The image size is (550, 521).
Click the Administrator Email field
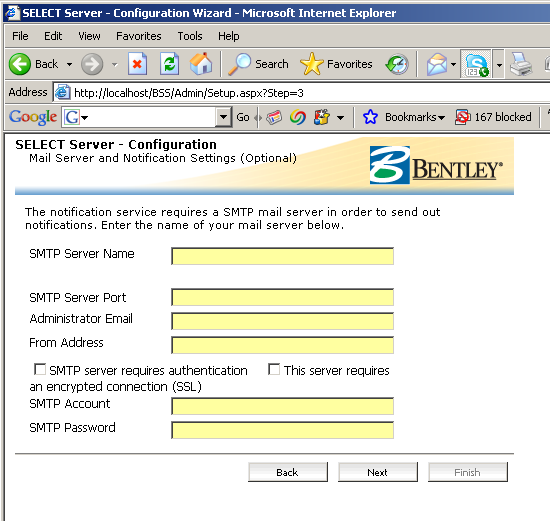pos(282,321)
